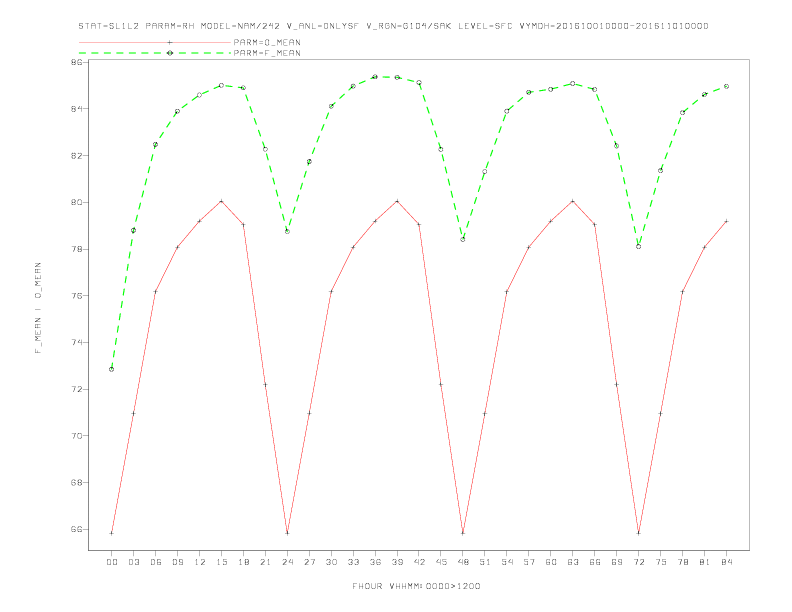This screenshot has width=792, height=612.
Task: Click the y-axis tick label 78
Action: click(77, 249)
